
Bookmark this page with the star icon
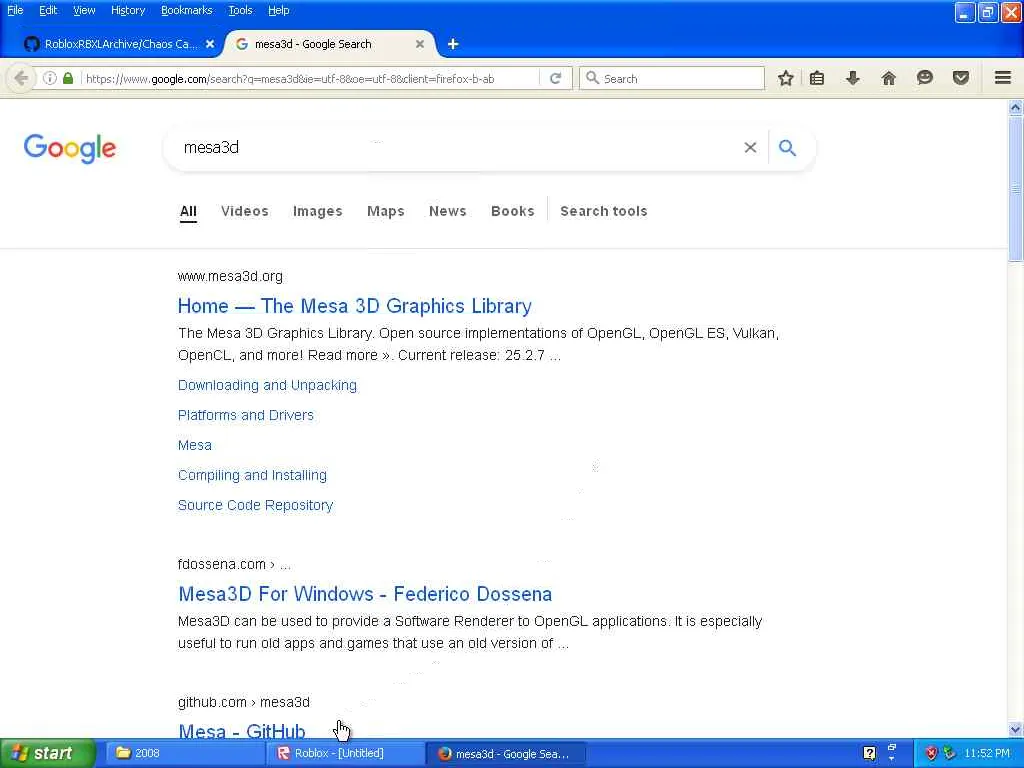pyautogui.click(x=786, y=78)
